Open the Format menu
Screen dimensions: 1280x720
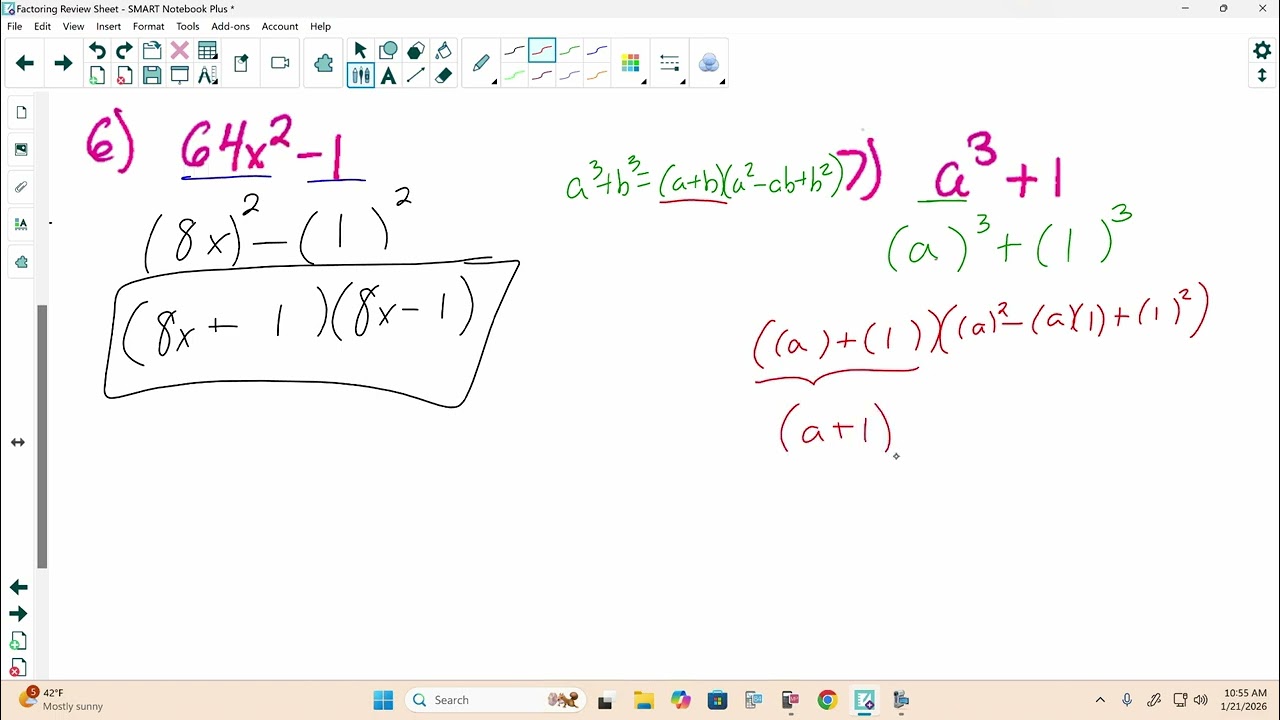(x=148, y=26)
